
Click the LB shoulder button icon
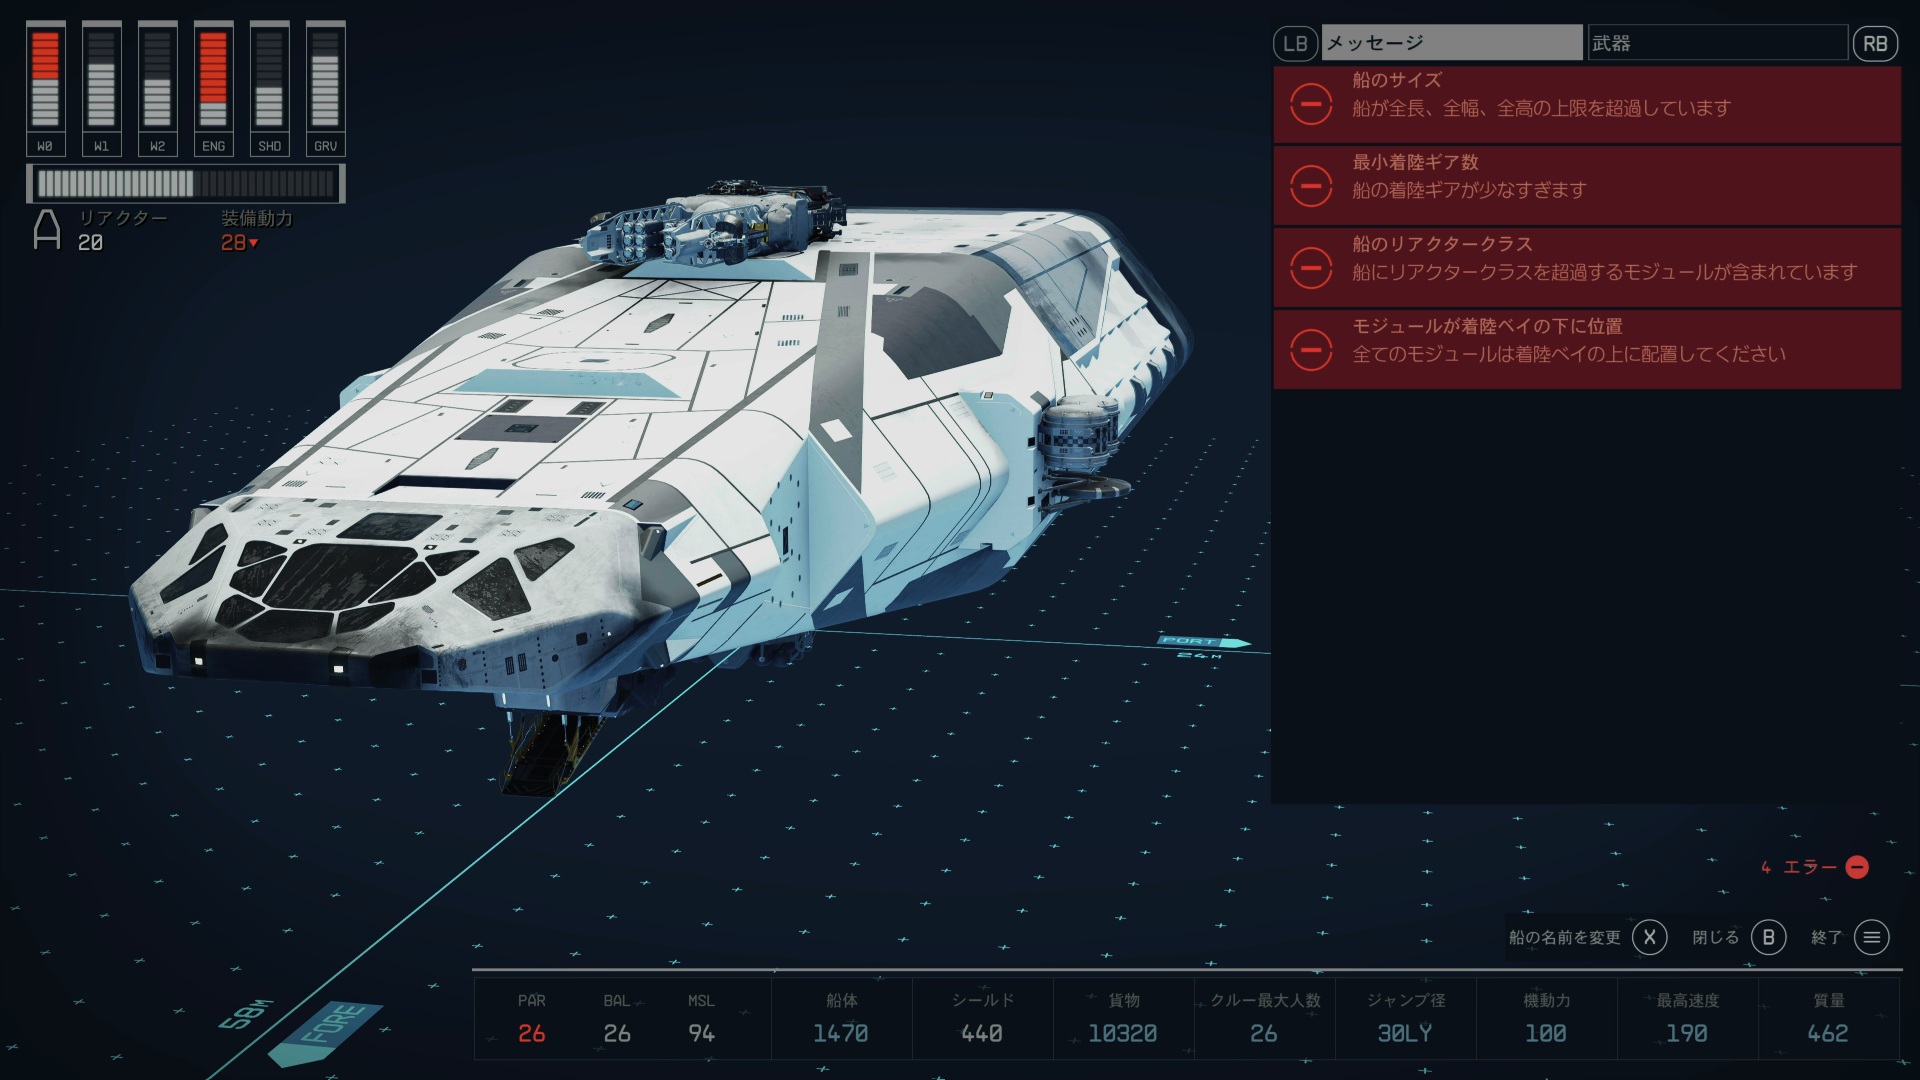1295,44
